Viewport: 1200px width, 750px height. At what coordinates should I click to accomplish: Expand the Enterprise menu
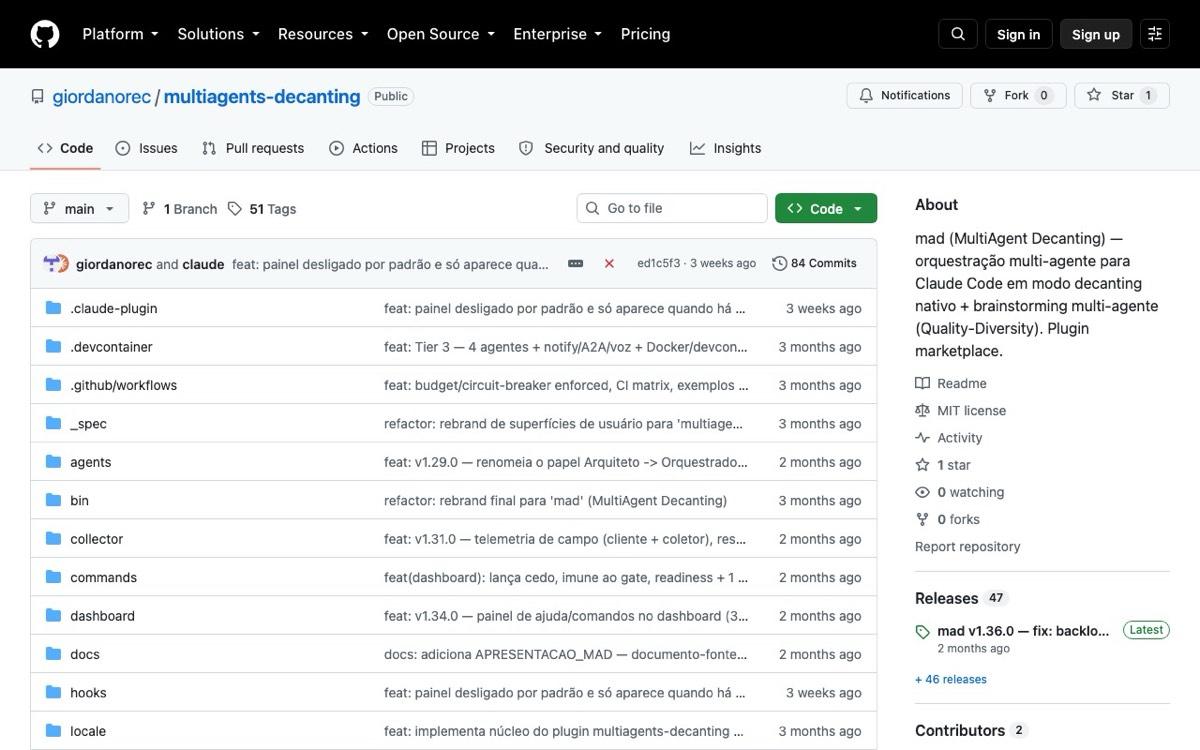[557, 34]
